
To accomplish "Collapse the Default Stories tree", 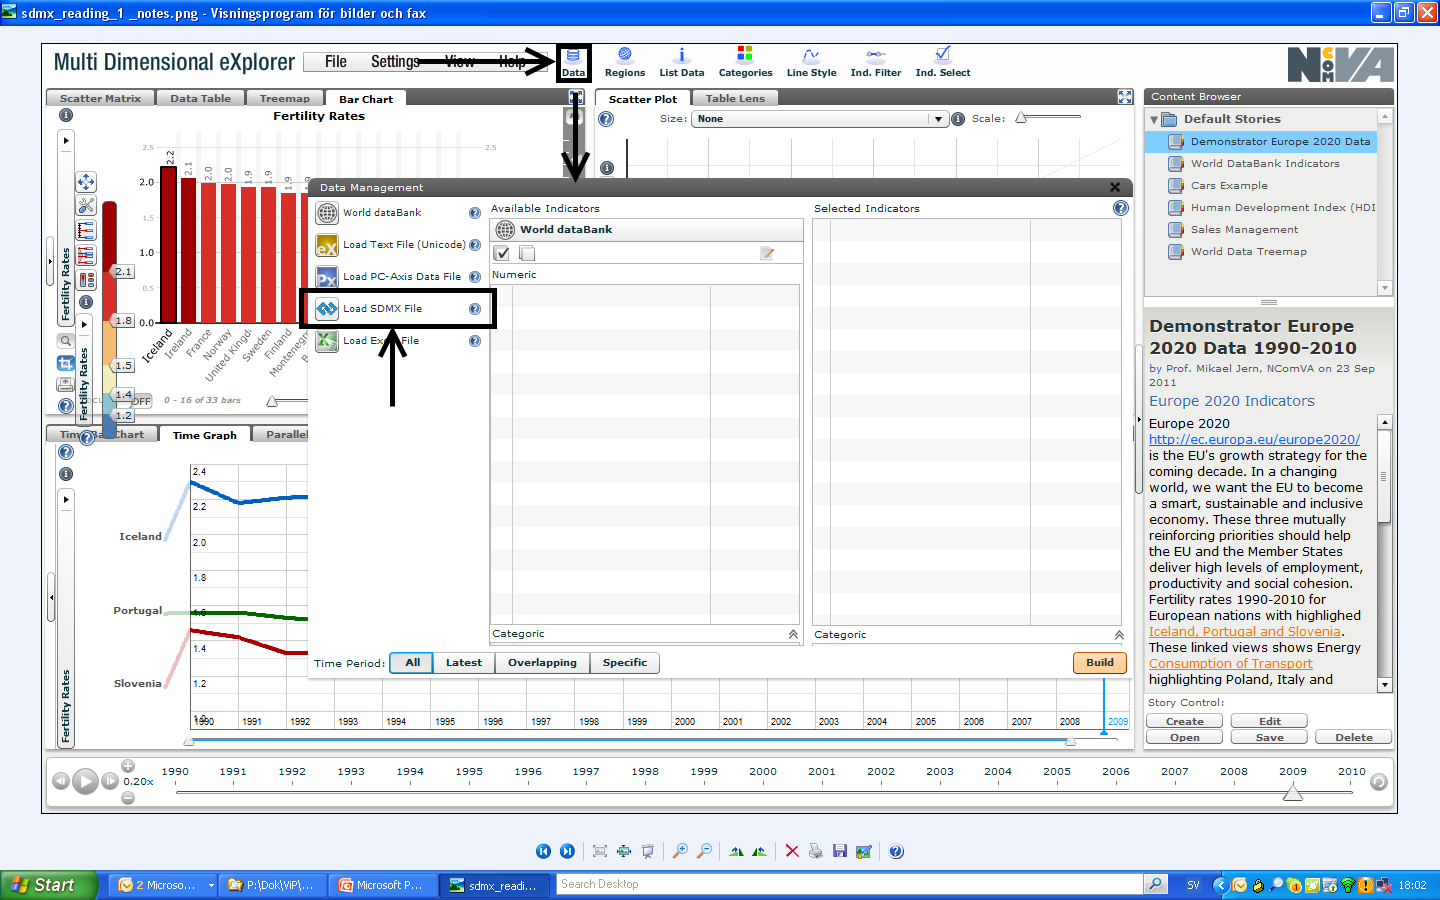I will tap(1154, 119).
